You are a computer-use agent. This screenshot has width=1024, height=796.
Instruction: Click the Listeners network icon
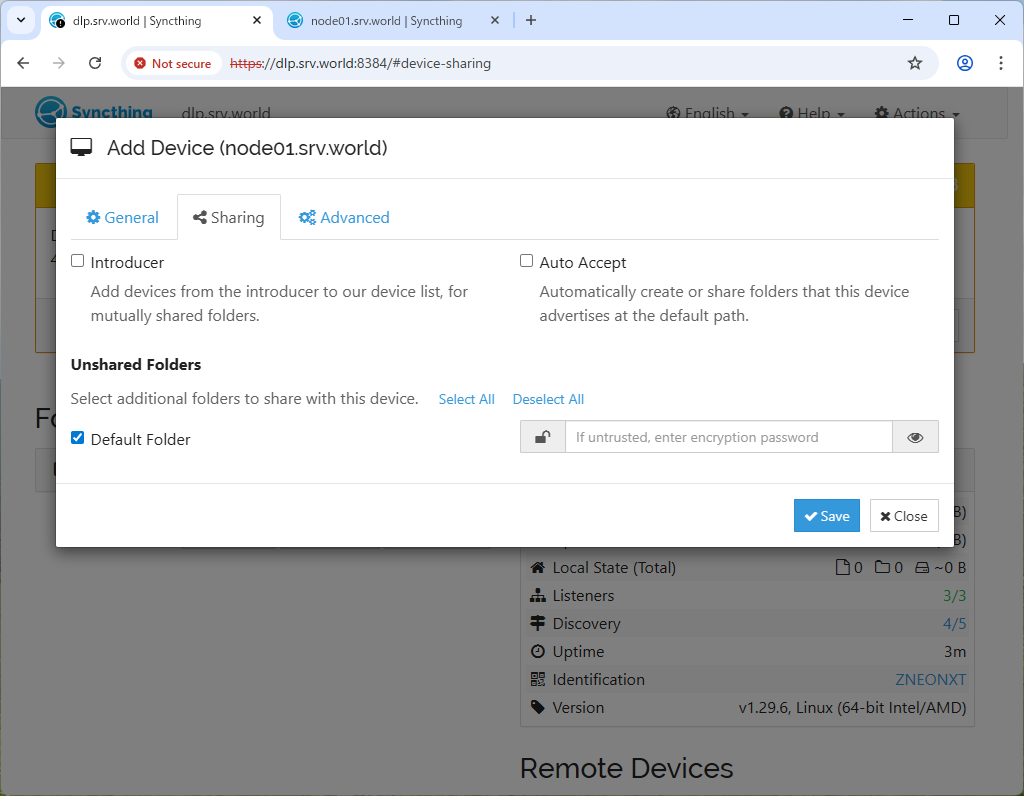pyautogui.click(x=537, y=596)
